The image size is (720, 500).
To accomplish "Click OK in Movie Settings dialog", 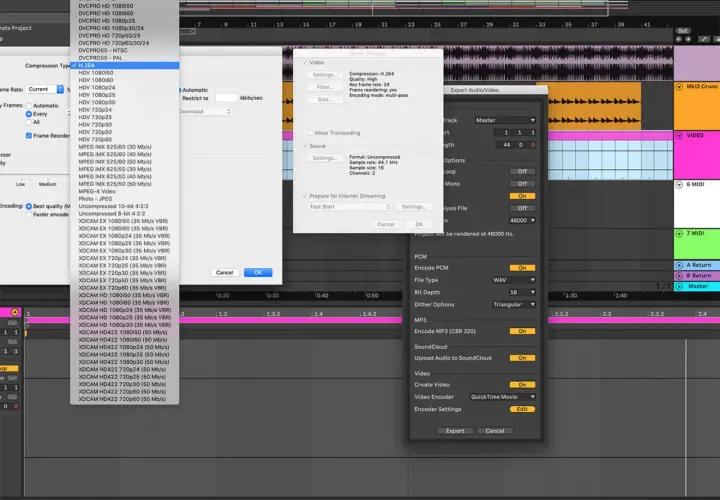I will click(419, 224).
